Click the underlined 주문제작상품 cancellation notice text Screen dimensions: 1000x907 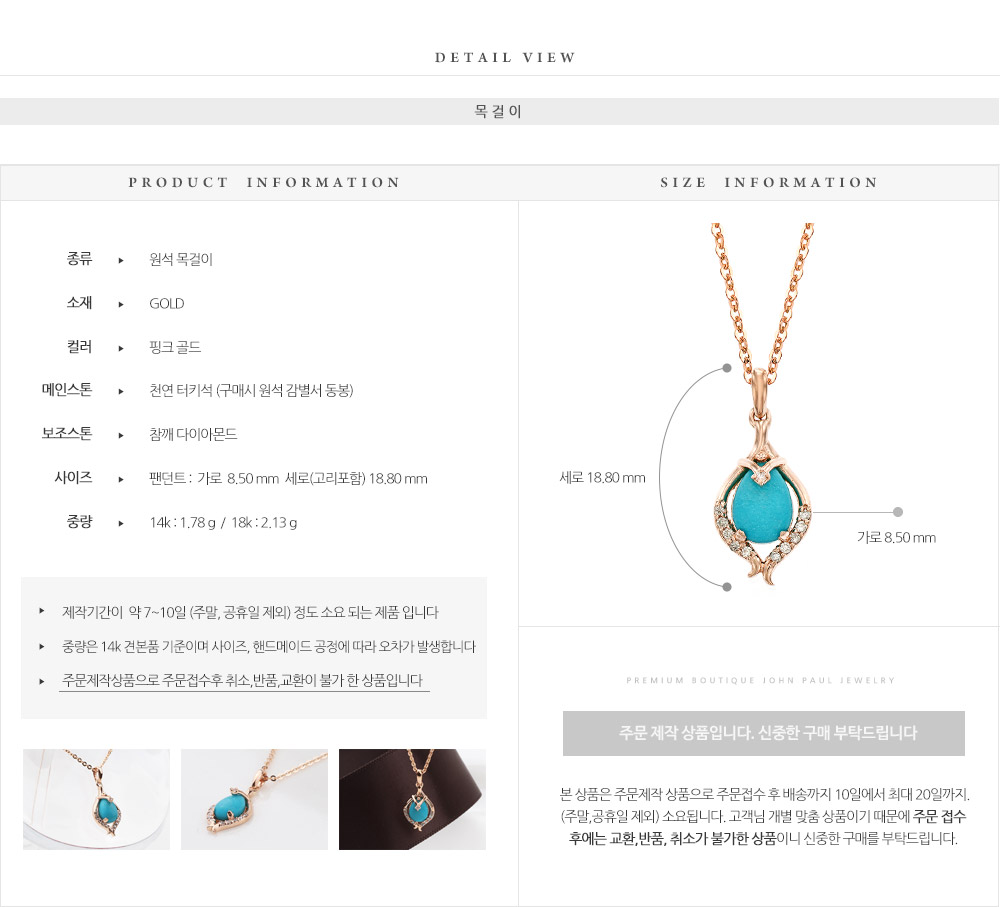tap(242, 681)
